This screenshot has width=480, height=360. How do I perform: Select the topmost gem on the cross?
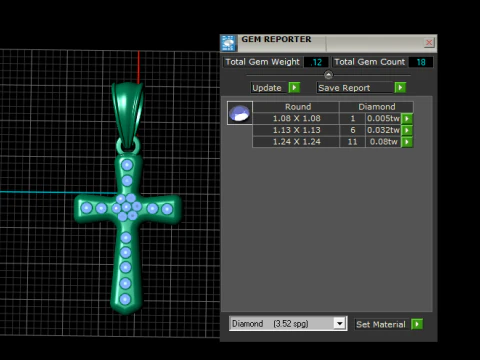coord(127,165)
